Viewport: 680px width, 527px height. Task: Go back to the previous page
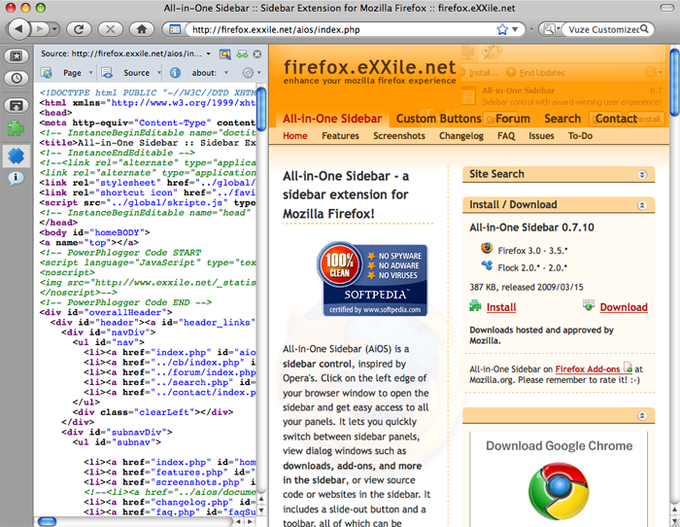coord(18,29)
